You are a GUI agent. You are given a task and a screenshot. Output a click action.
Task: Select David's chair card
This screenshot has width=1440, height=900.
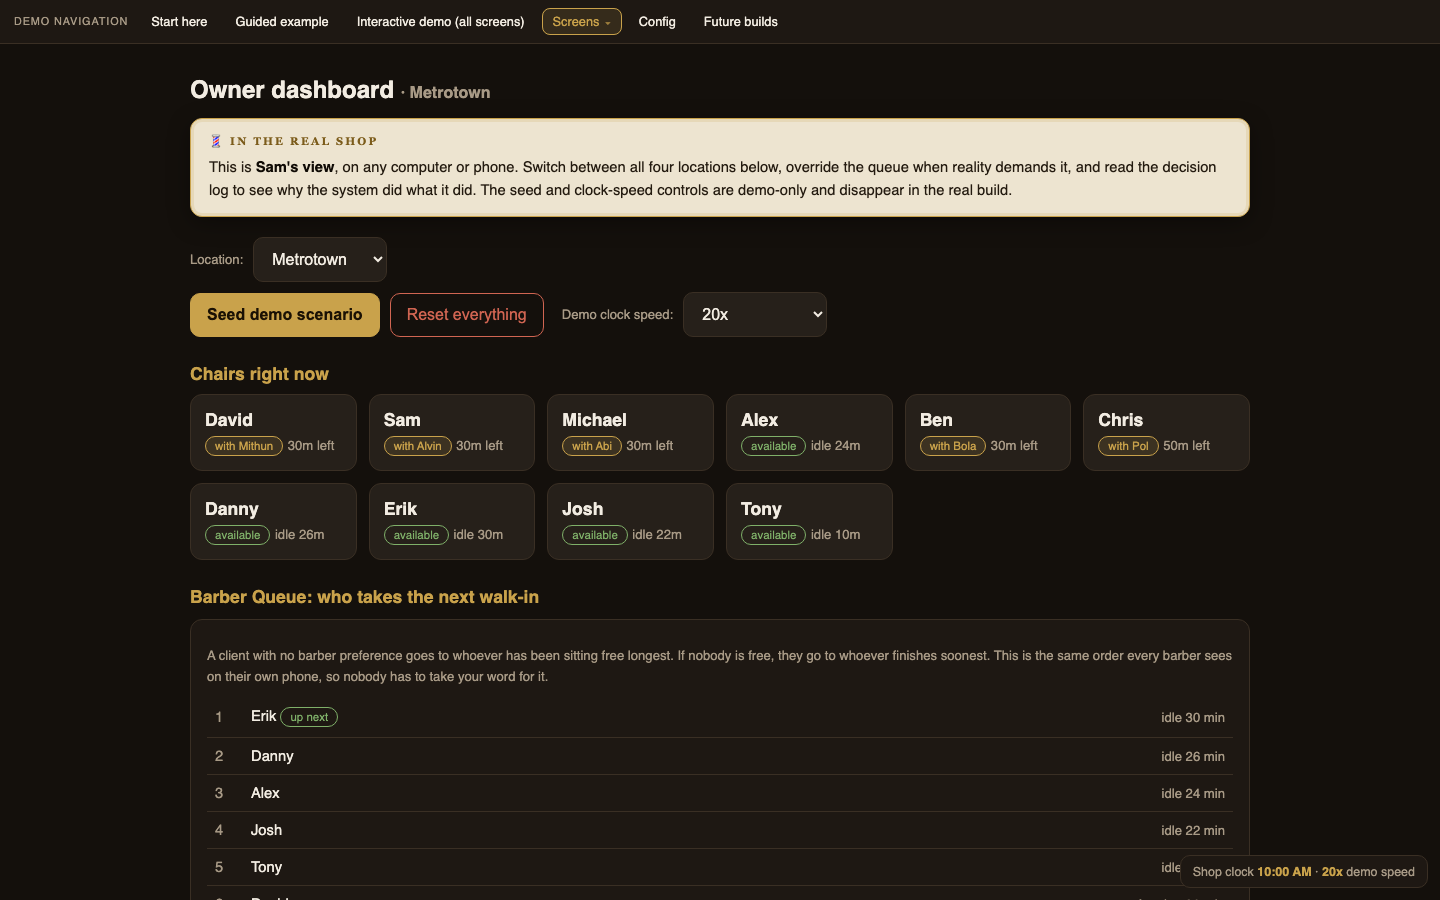[x=273, y=432]
